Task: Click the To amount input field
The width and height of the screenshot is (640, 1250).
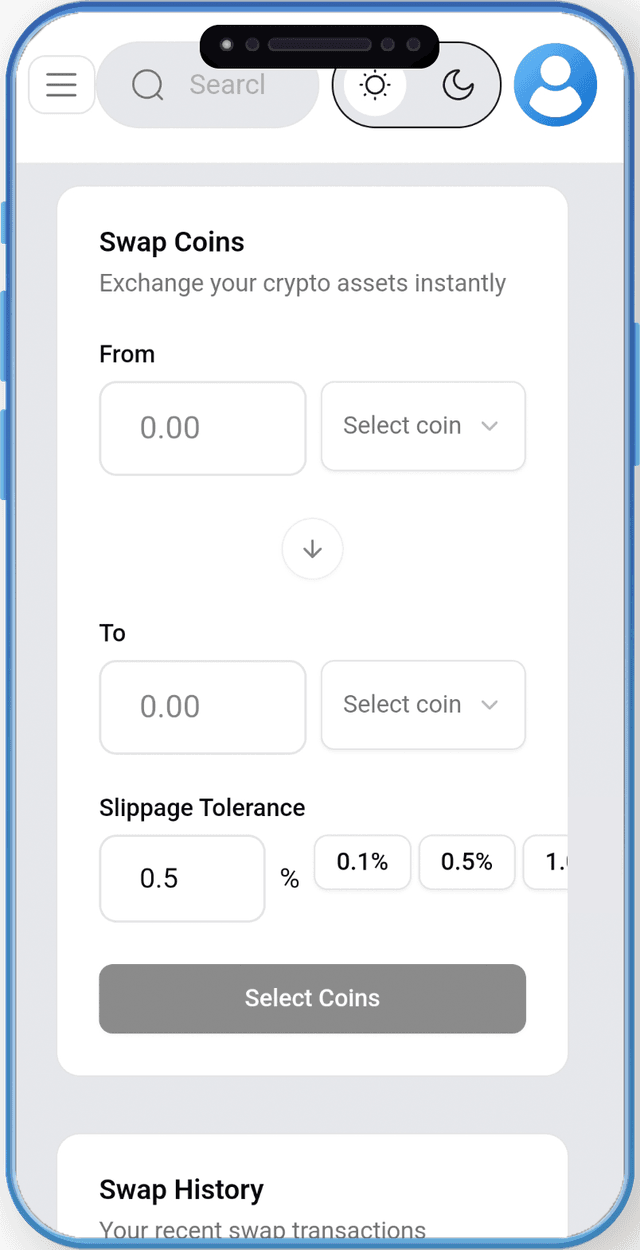Action: pos(202,707)
